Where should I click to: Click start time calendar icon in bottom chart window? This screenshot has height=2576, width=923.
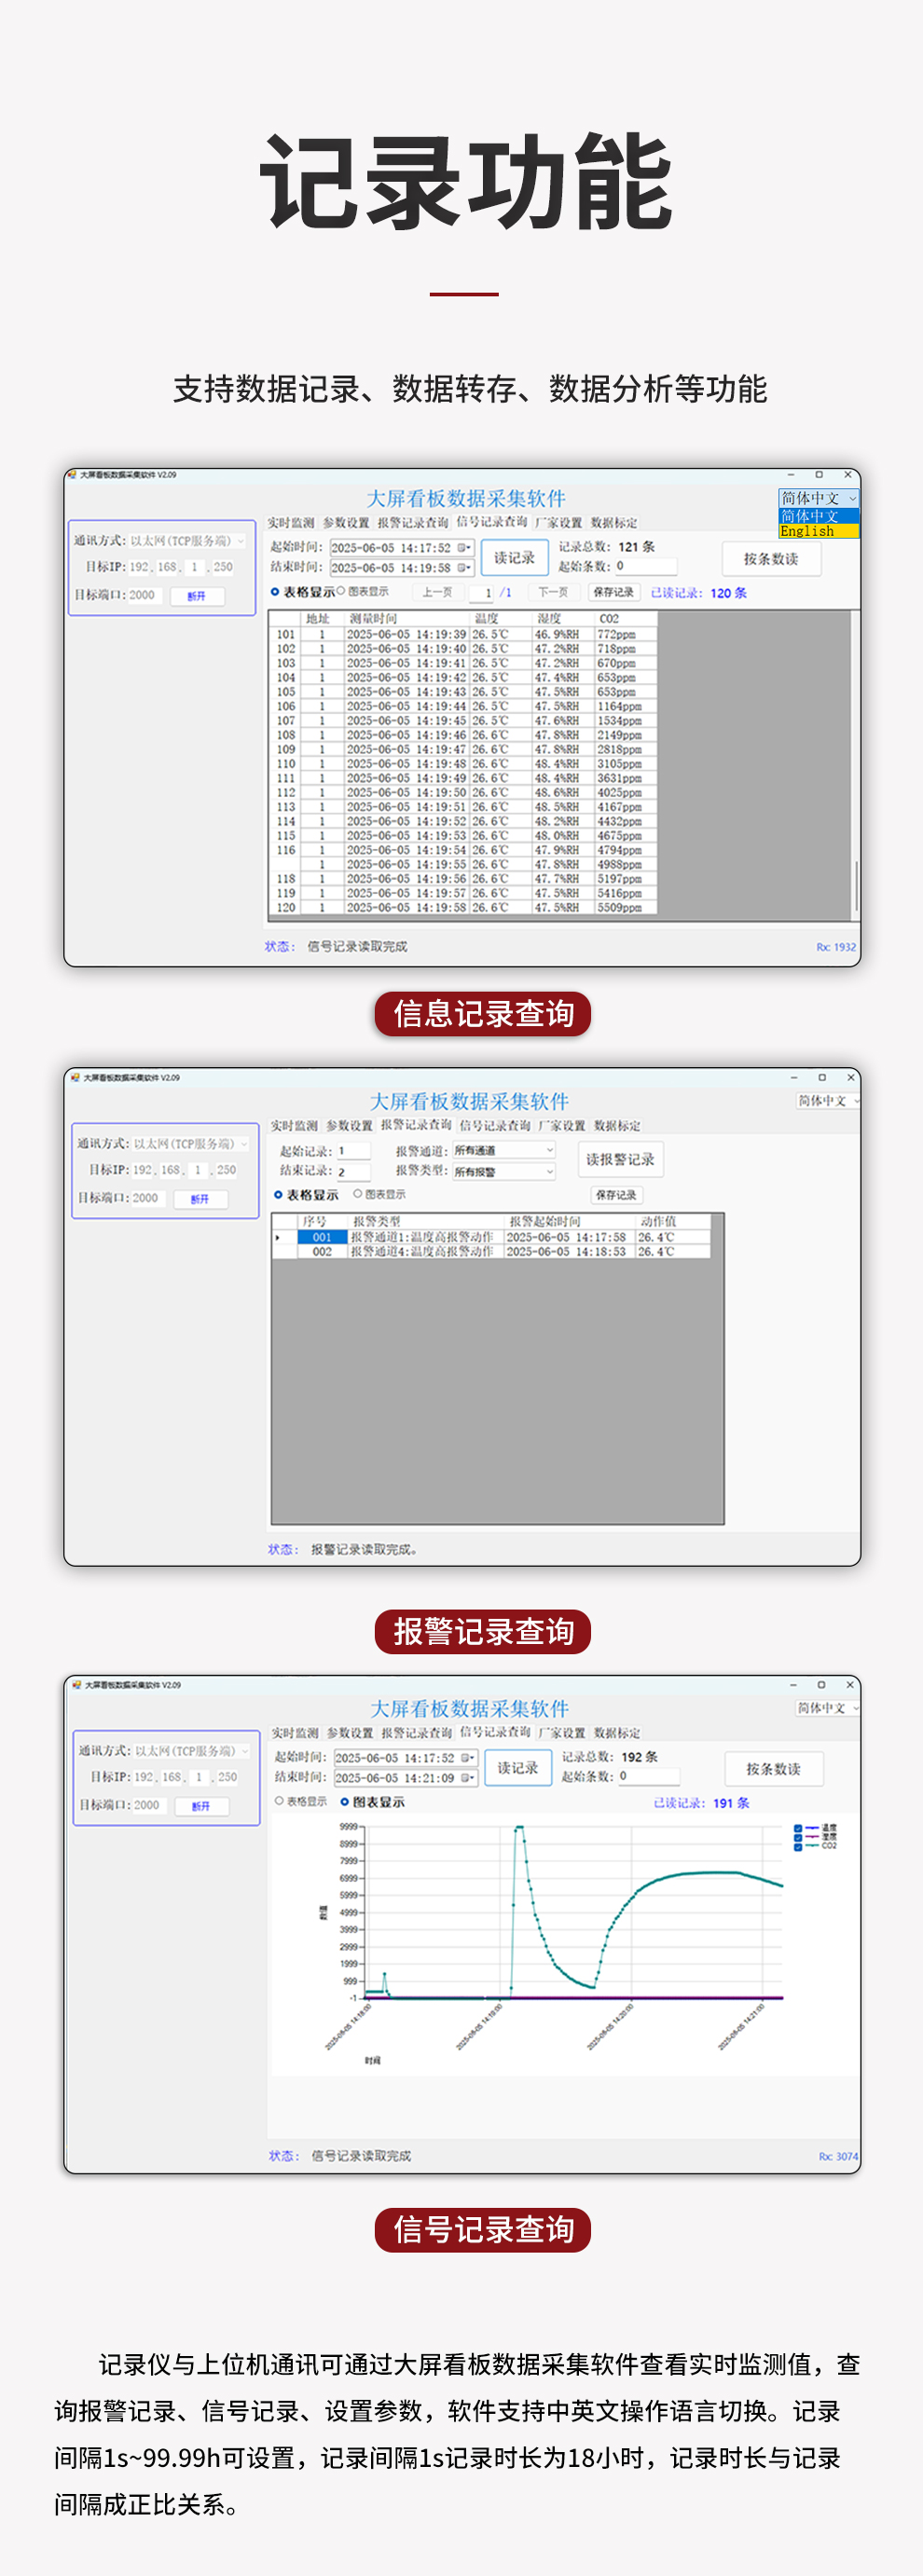coord(467,1757)
